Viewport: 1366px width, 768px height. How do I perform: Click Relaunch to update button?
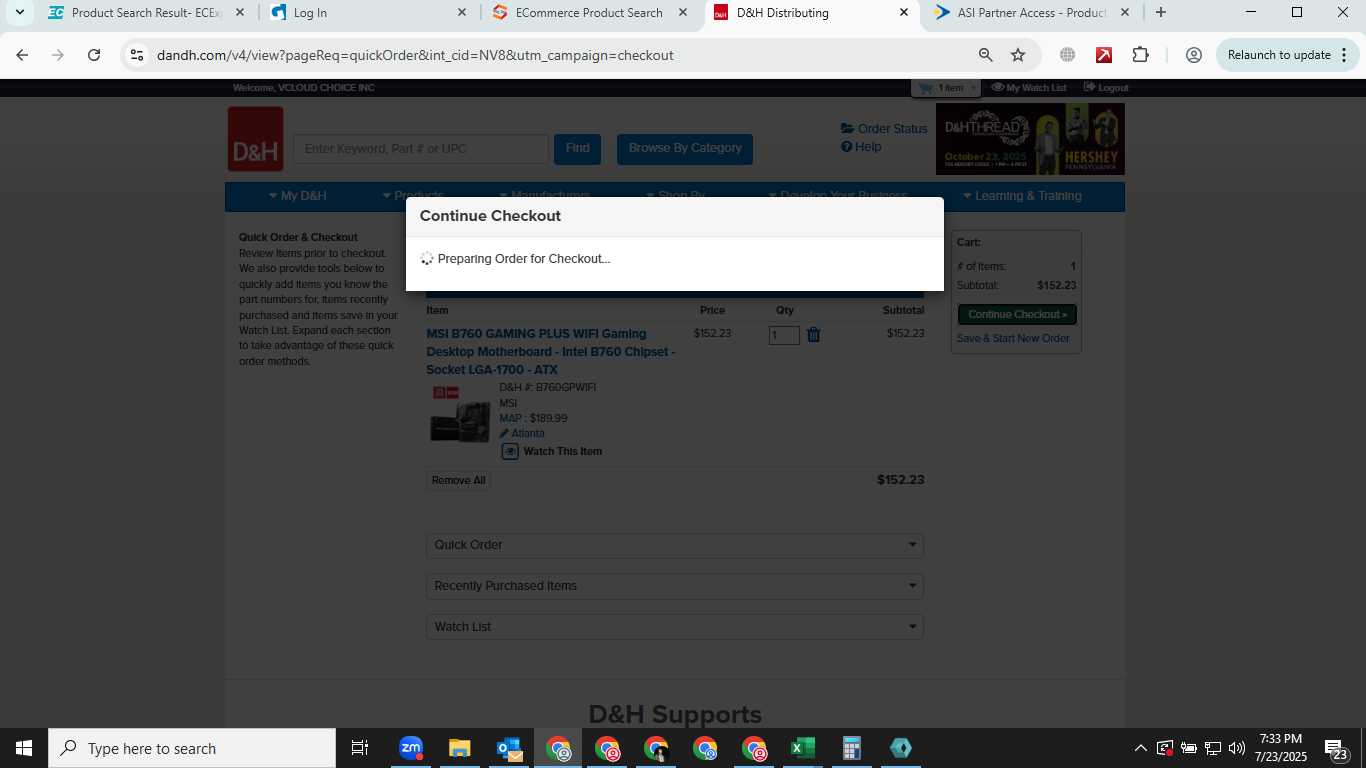point(1279,55)
